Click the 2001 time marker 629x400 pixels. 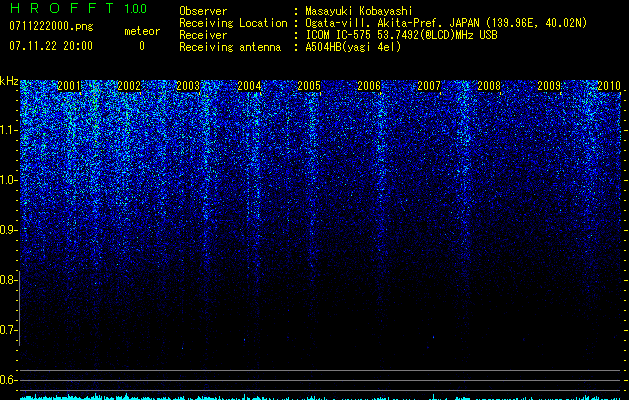(69, 86)
